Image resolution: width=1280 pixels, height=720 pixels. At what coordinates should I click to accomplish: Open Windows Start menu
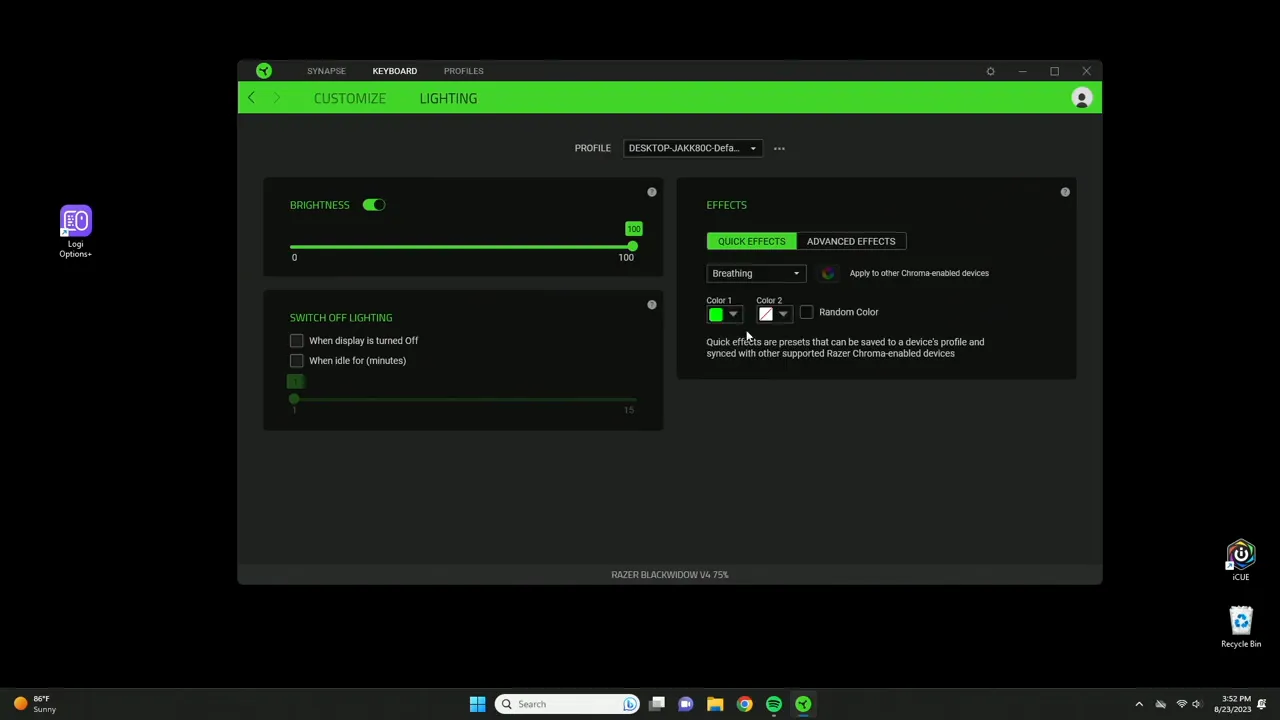coord(477,704)
